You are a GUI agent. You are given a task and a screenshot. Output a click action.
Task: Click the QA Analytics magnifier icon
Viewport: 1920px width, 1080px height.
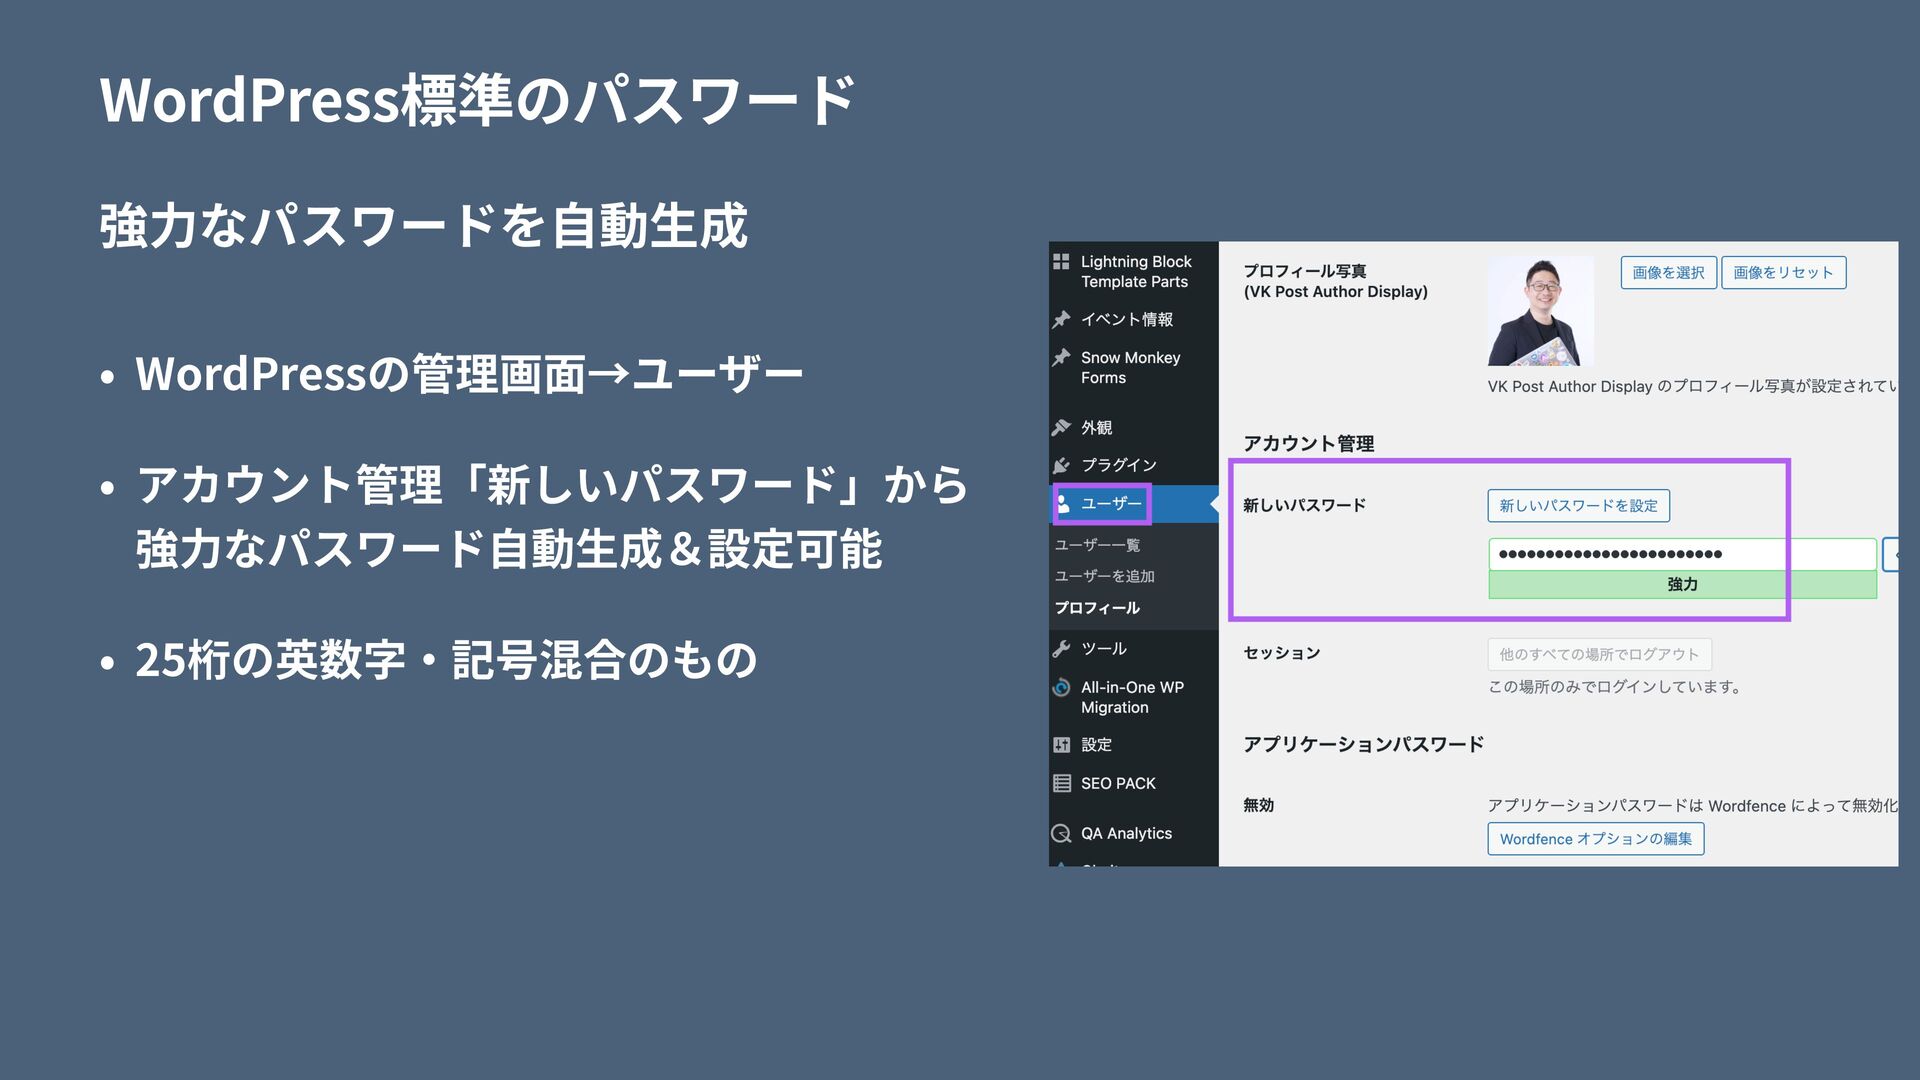1061,834
